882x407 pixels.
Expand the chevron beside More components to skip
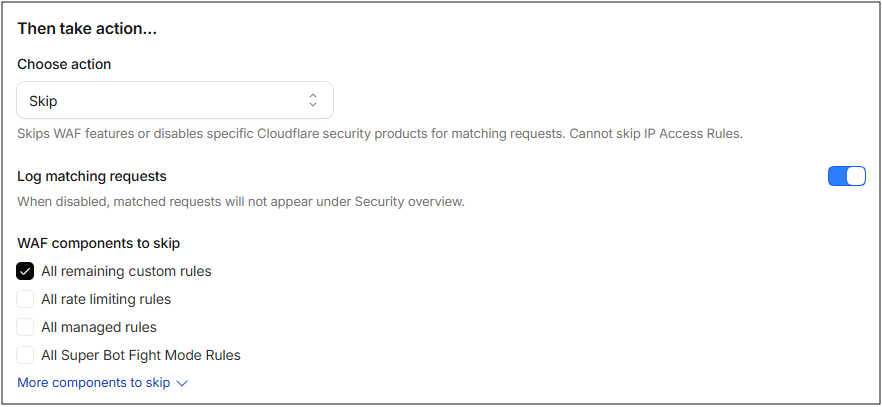pyautogui.click(x=182, y=383)
